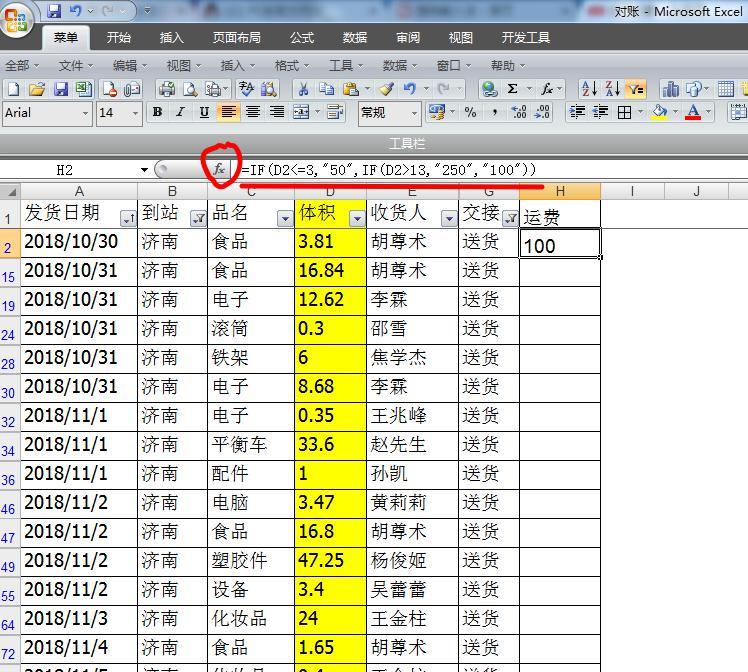748x672 pixels.
Task: Click the New blank workbook icon
Action: tap(14, 89)
